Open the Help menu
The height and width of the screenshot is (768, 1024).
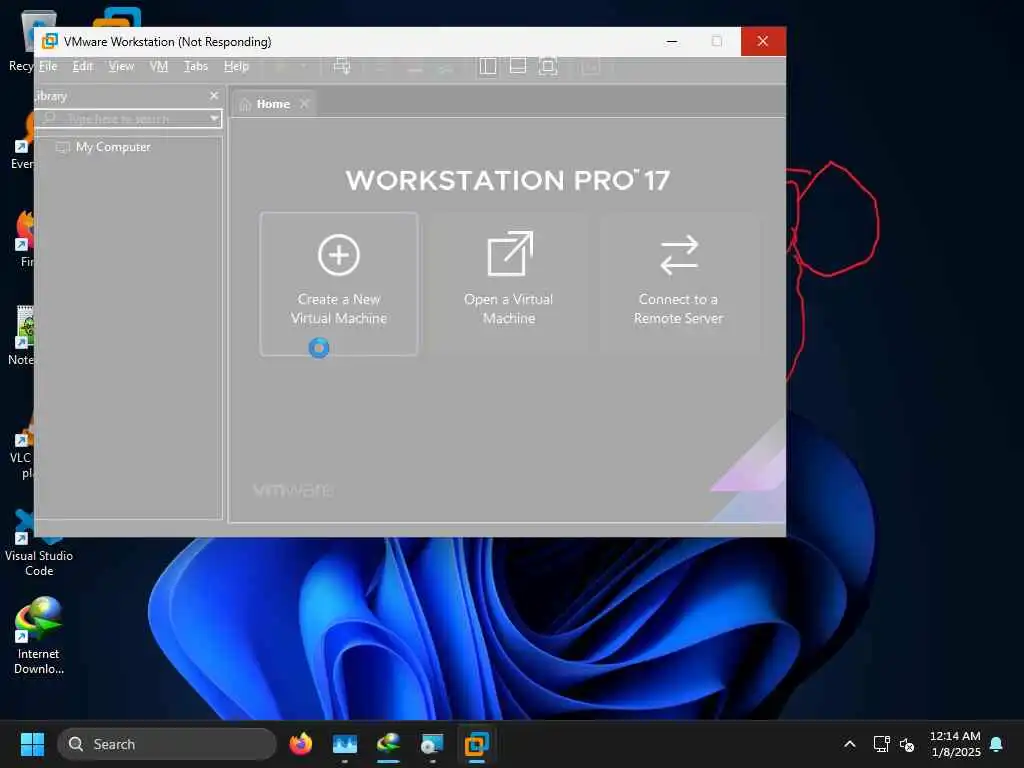click(236, 66)
